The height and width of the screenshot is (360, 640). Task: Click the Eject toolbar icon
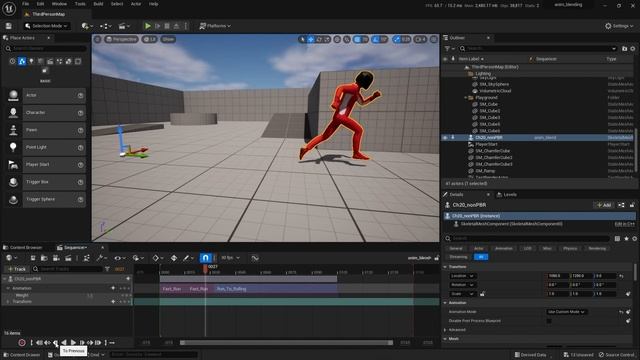pos(176,26)
